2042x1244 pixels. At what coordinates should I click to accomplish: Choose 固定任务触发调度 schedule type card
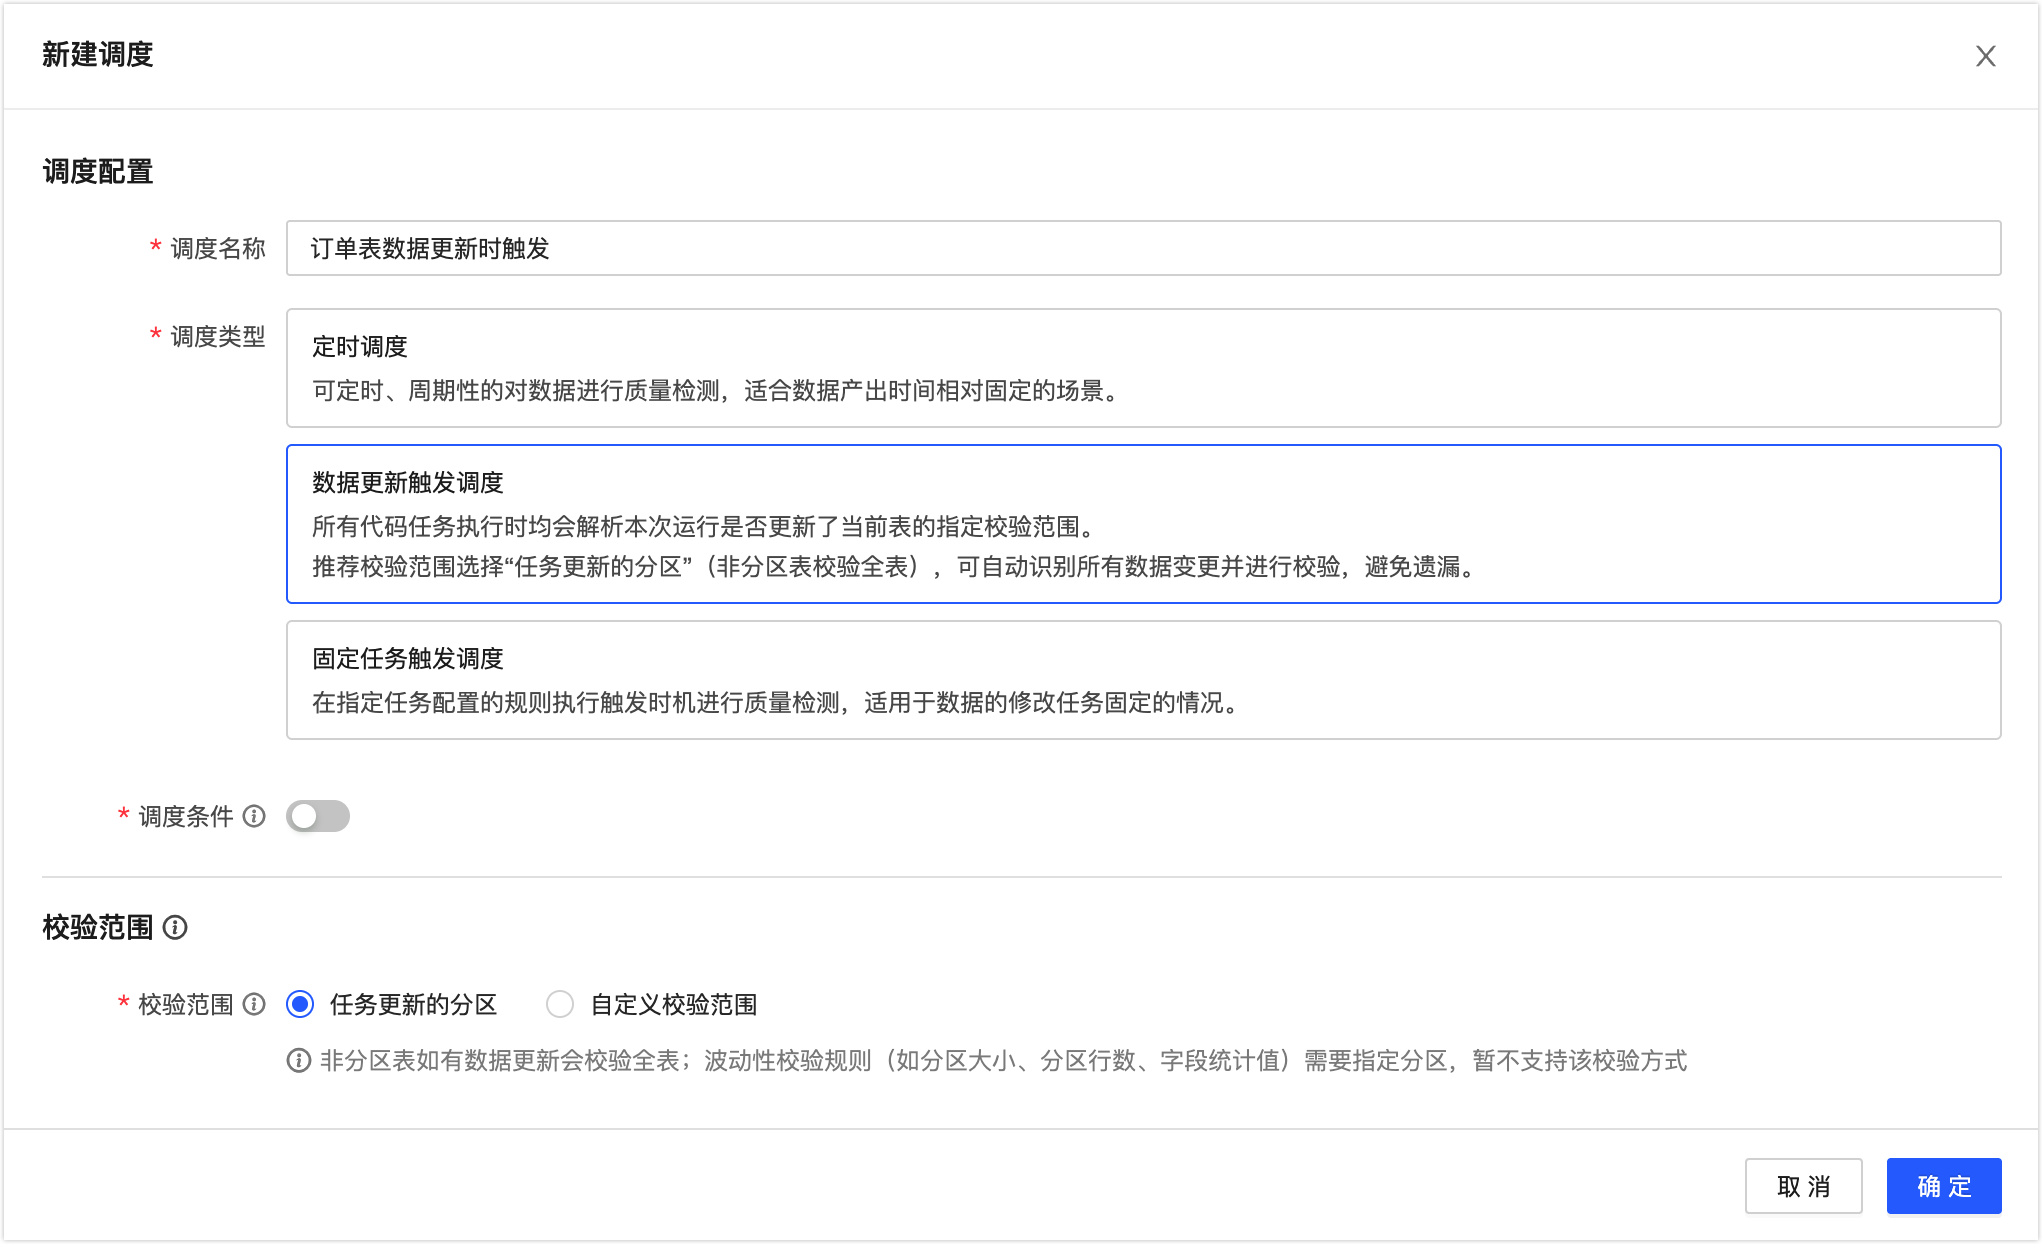(x=1143, y=680)
